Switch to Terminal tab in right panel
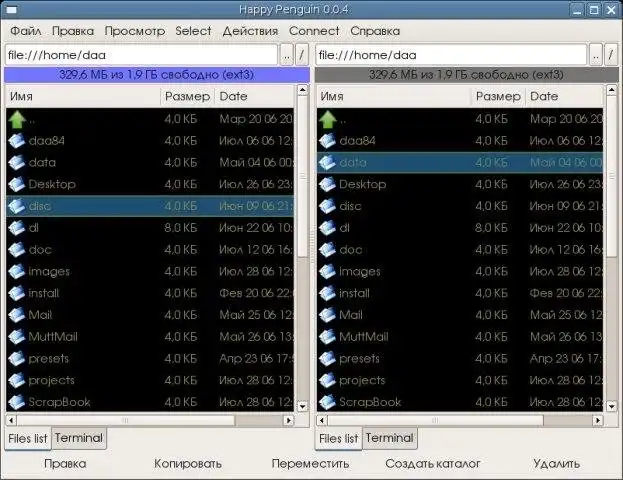 coord(390,438)
